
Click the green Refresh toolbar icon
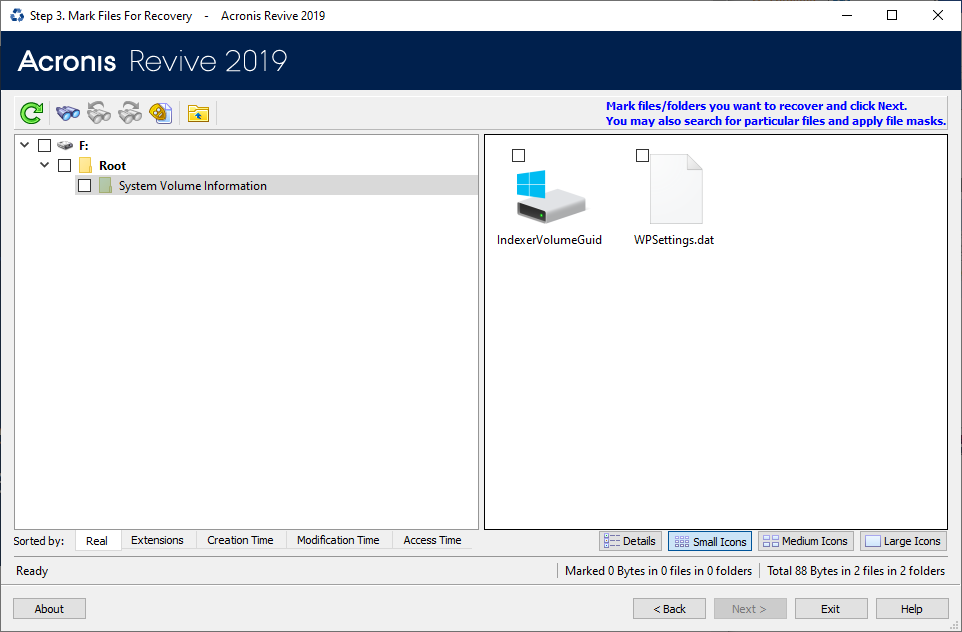(31, 113)
